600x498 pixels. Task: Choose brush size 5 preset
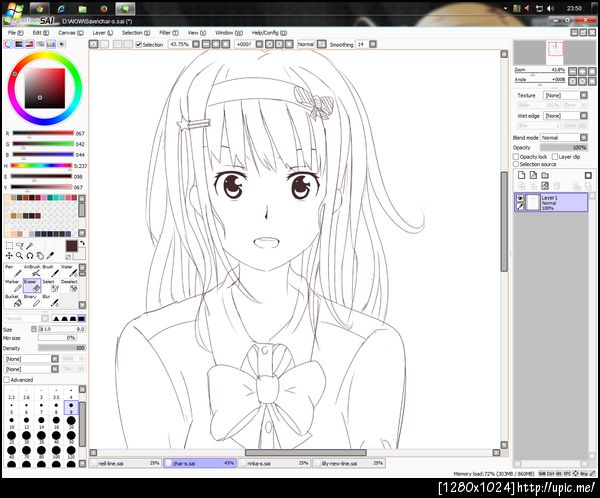tap(11, 407)
